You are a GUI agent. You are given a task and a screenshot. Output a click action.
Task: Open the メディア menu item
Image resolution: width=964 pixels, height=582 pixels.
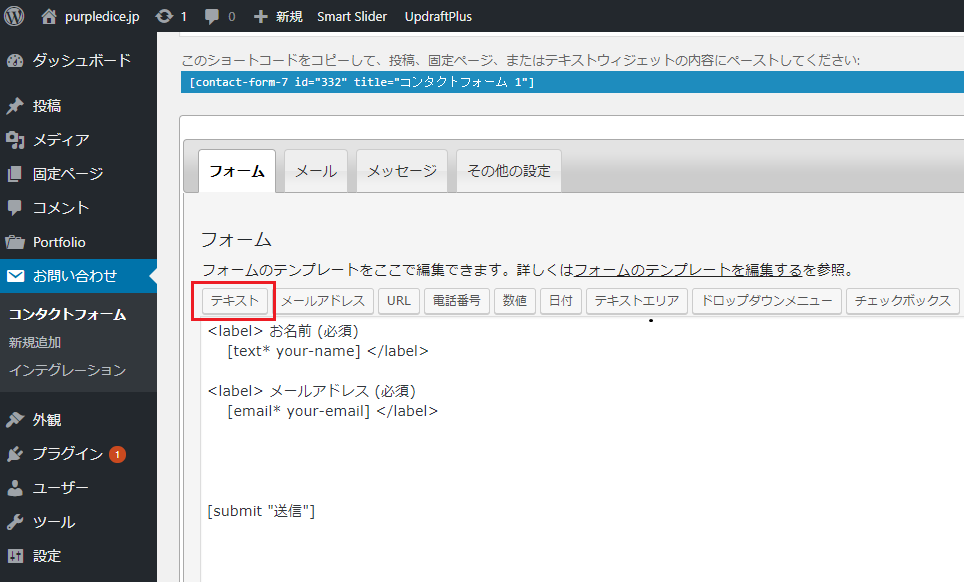(61, 140)
